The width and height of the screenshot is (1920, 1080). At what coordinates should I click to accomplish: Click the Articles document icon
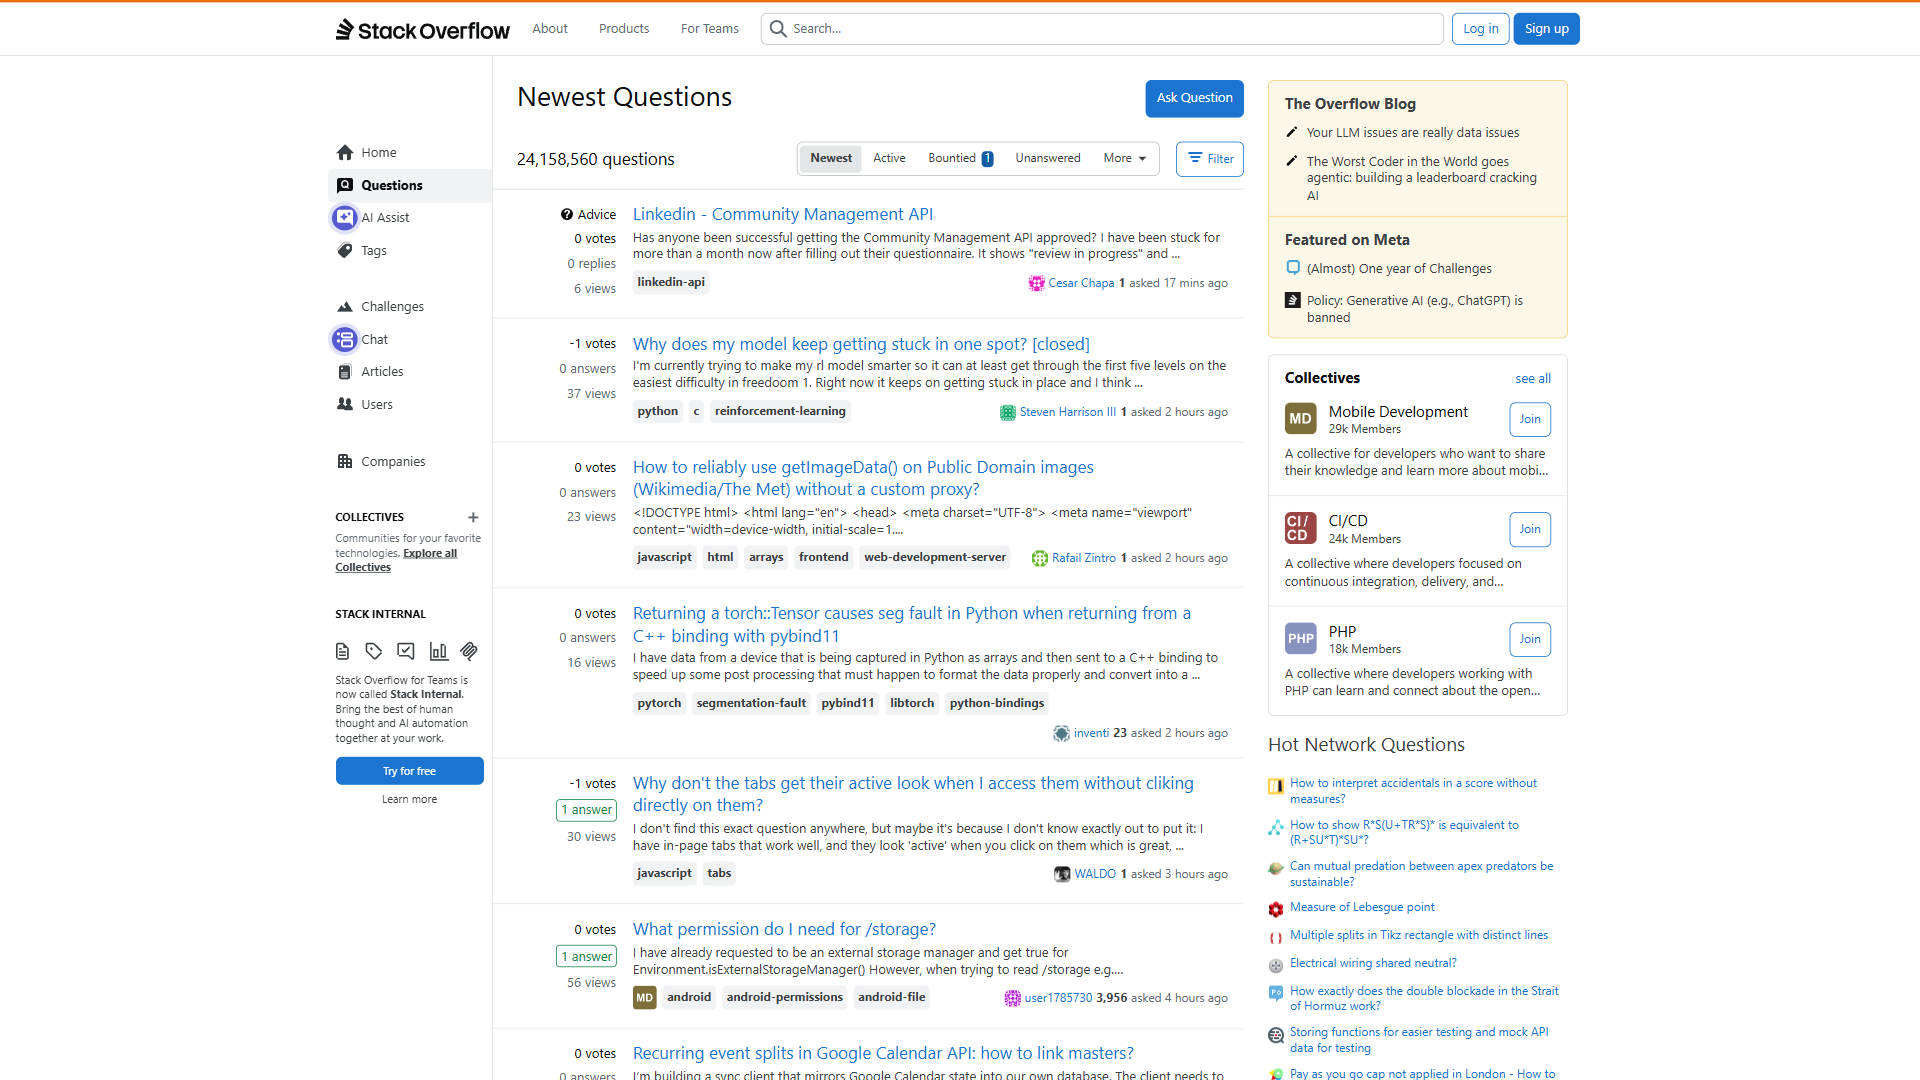coord(345,371)
